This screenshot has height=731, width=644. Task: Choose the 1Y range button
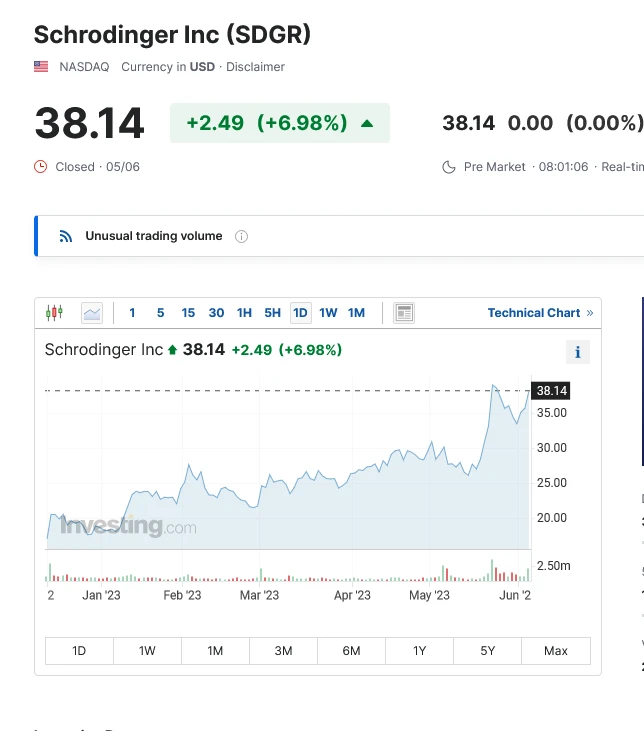tap(420, 651)
